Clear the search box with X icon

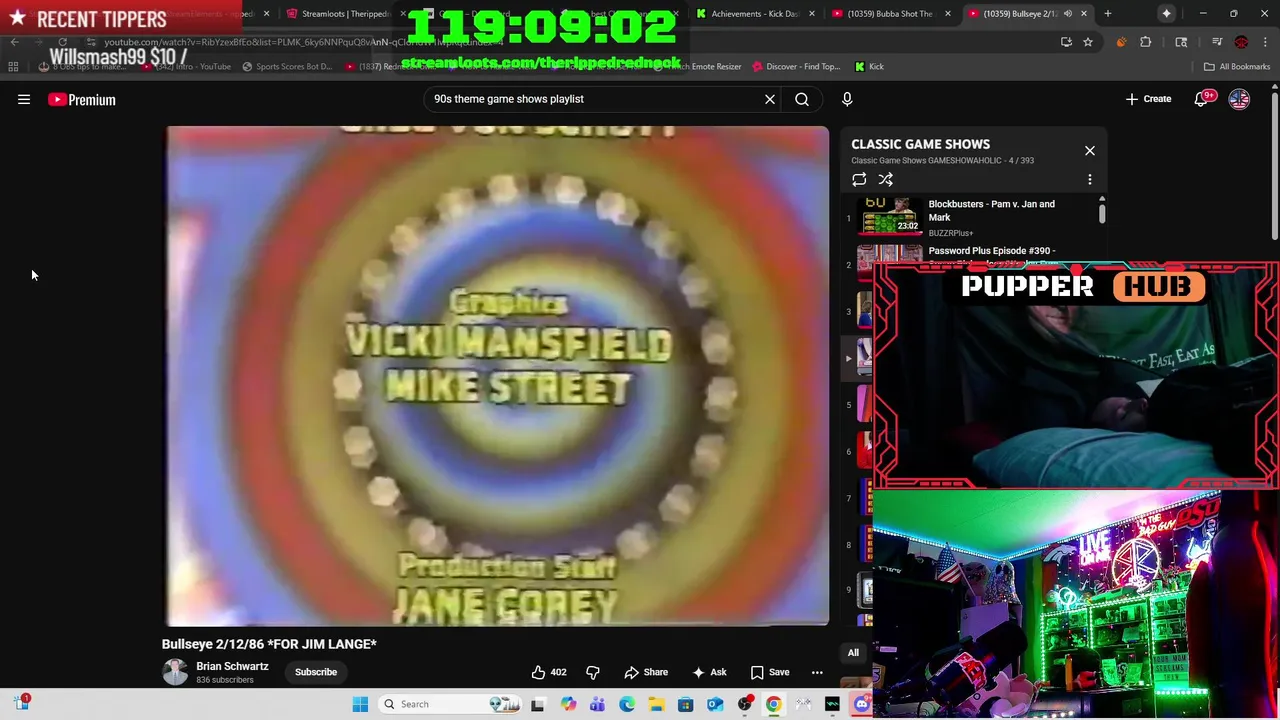click(x=770, y=99)
